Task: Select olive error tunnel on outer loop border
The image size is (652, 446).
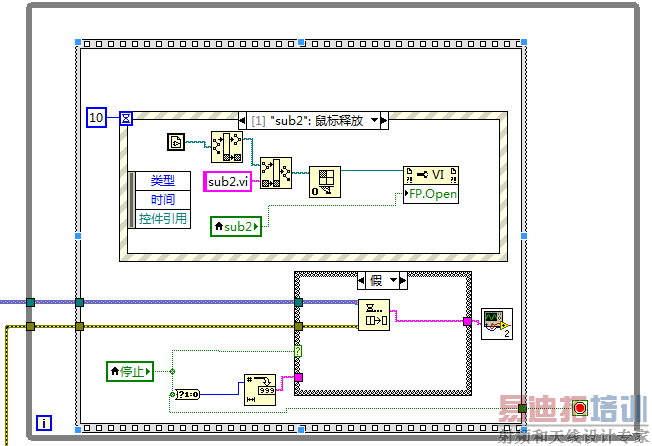Action: [x=30, y=326]
